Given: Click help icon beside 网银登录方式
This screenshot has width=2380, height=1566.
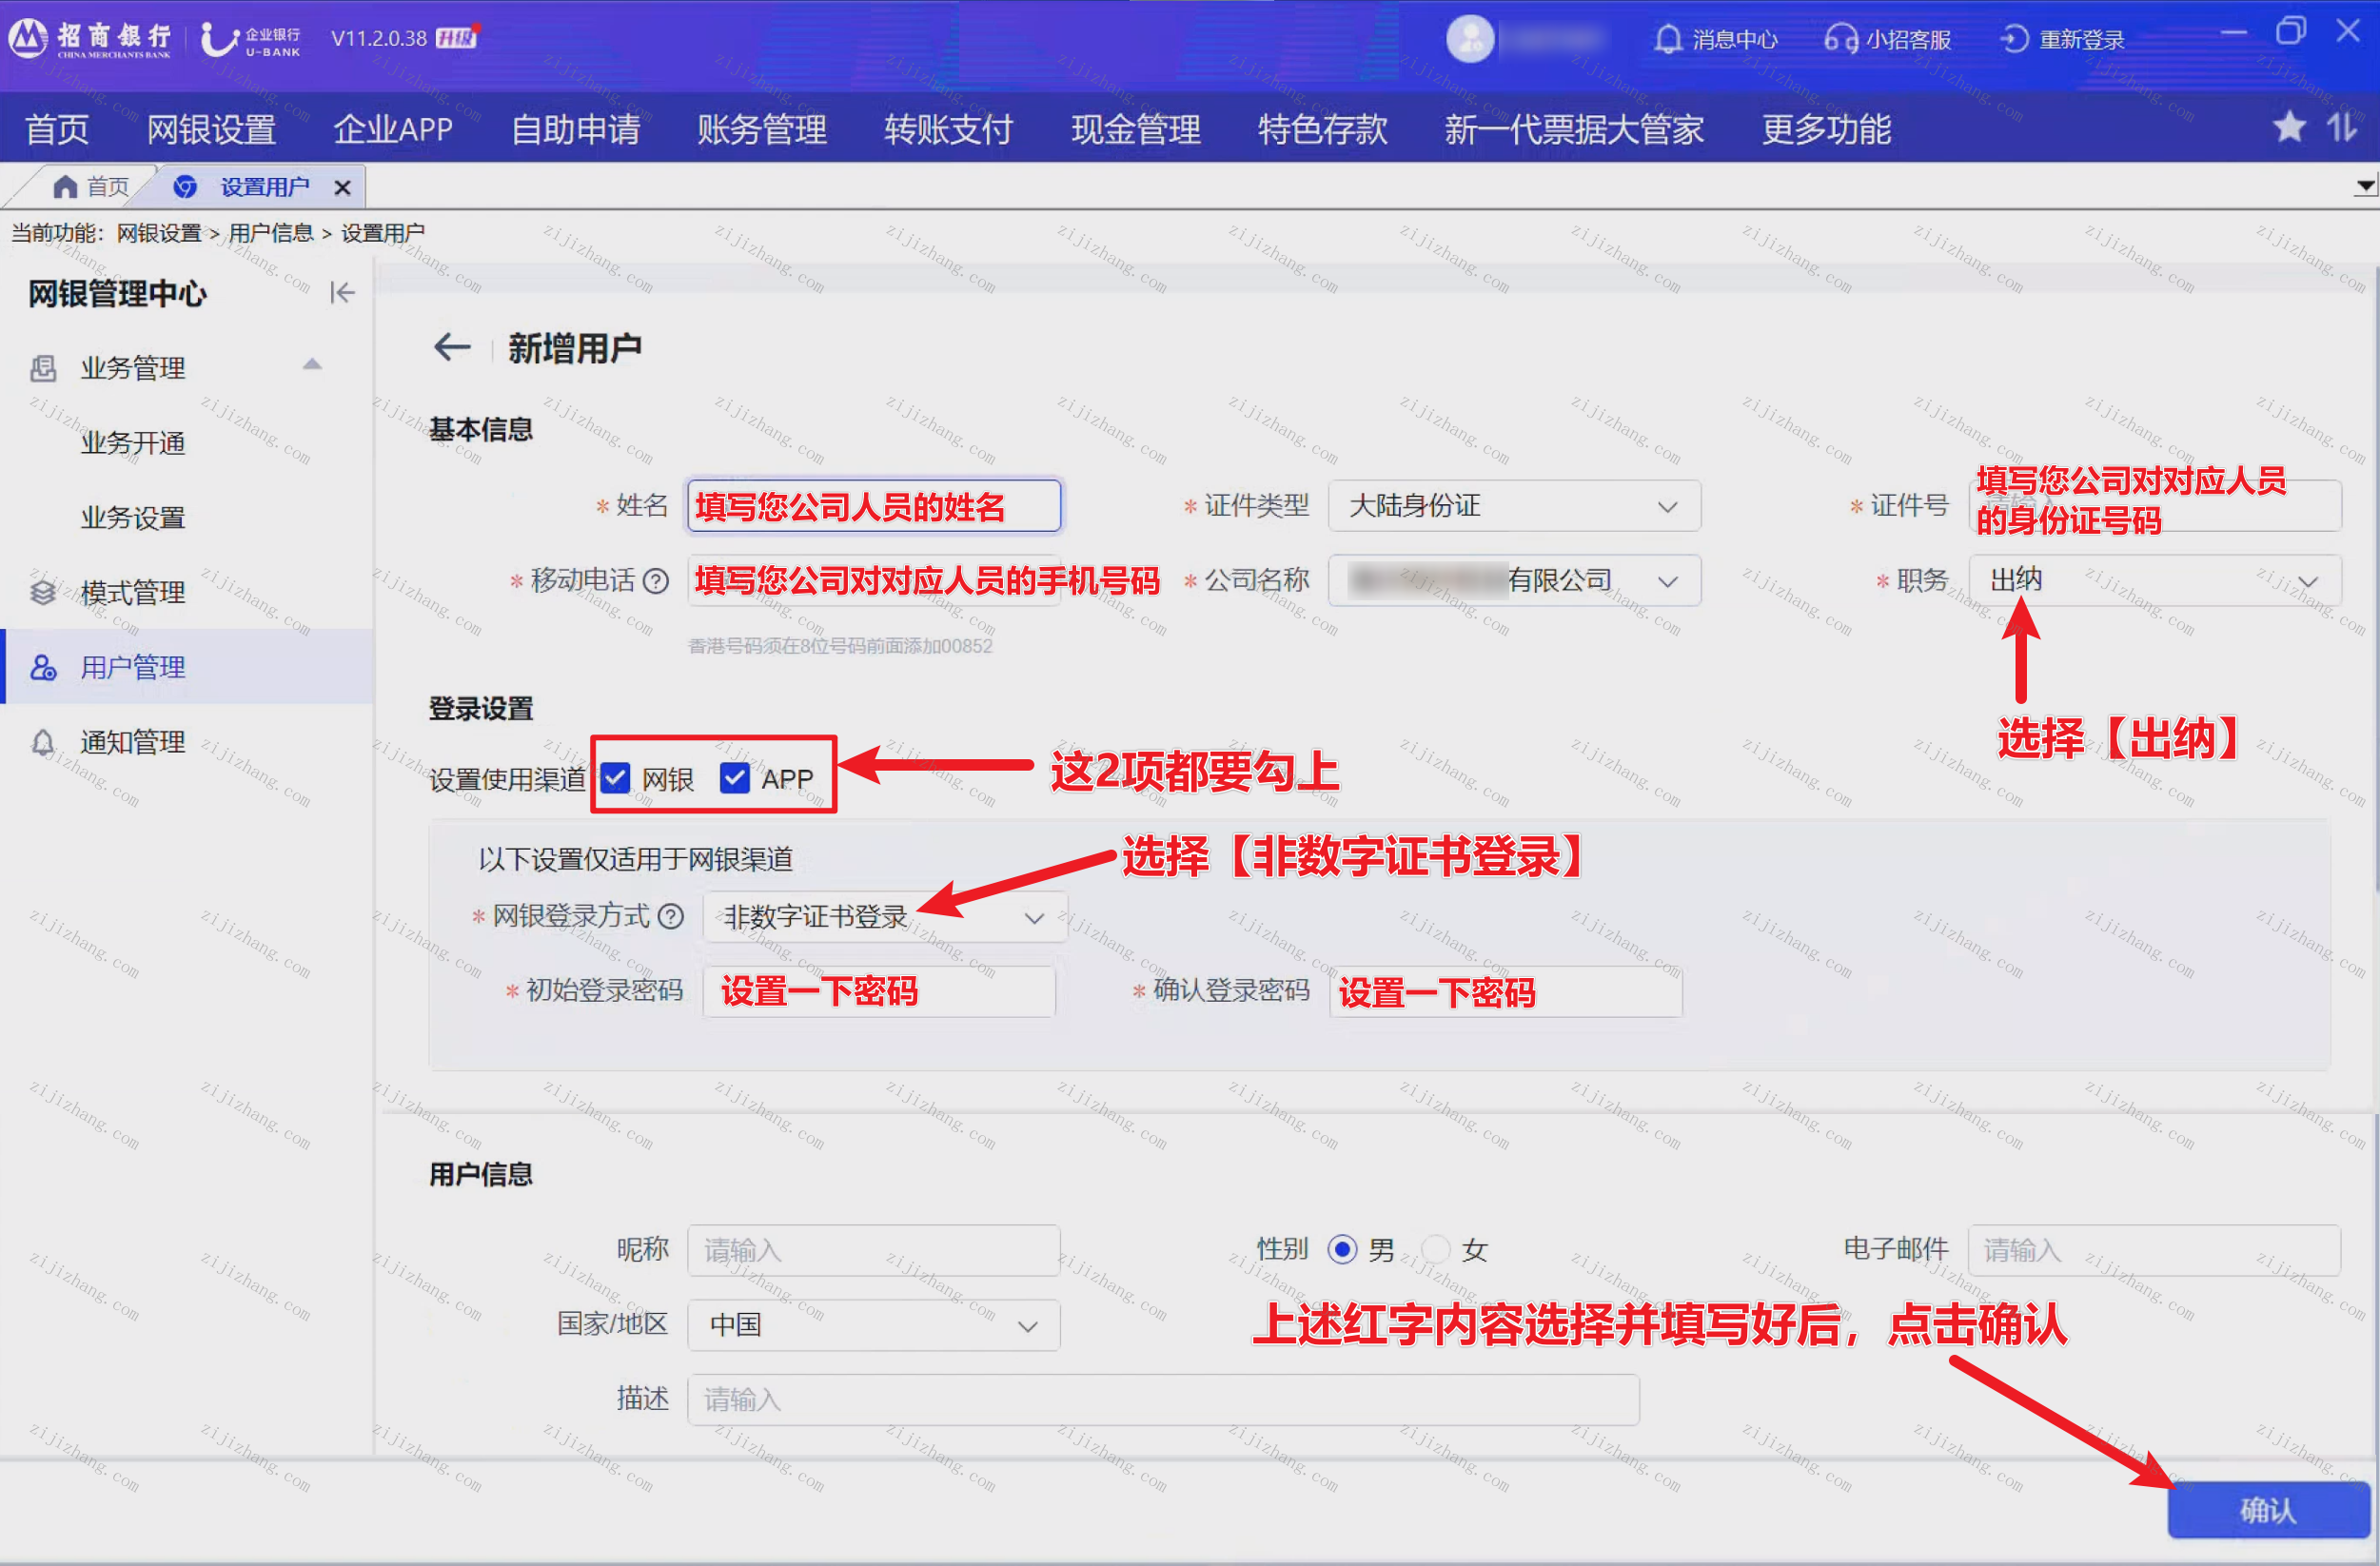Looking at the screenshot, I should click(x=672, y=916).
